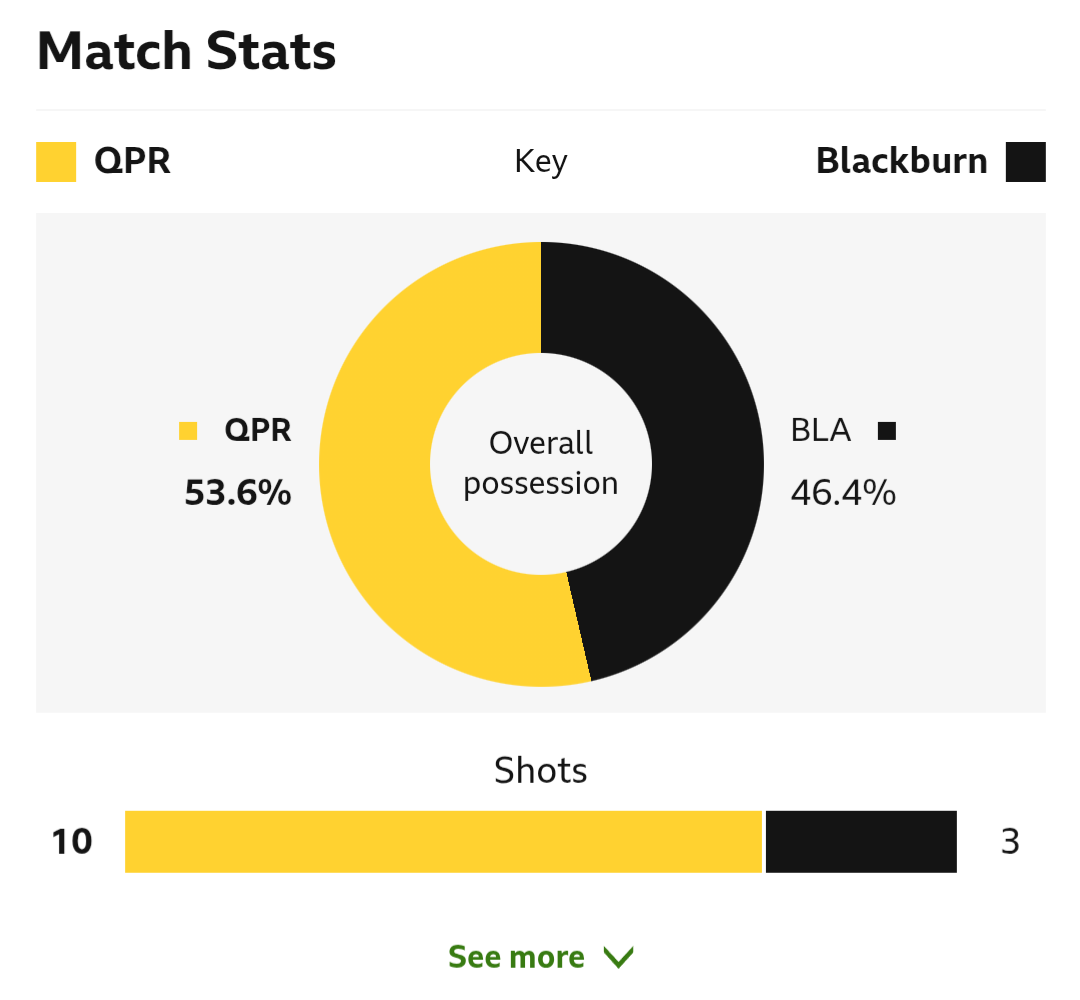This screenshot has width=1080, height=1000.
Task: Click the black Blackburn shots bar
Action: pyautogui.click(x=861, y=842)
